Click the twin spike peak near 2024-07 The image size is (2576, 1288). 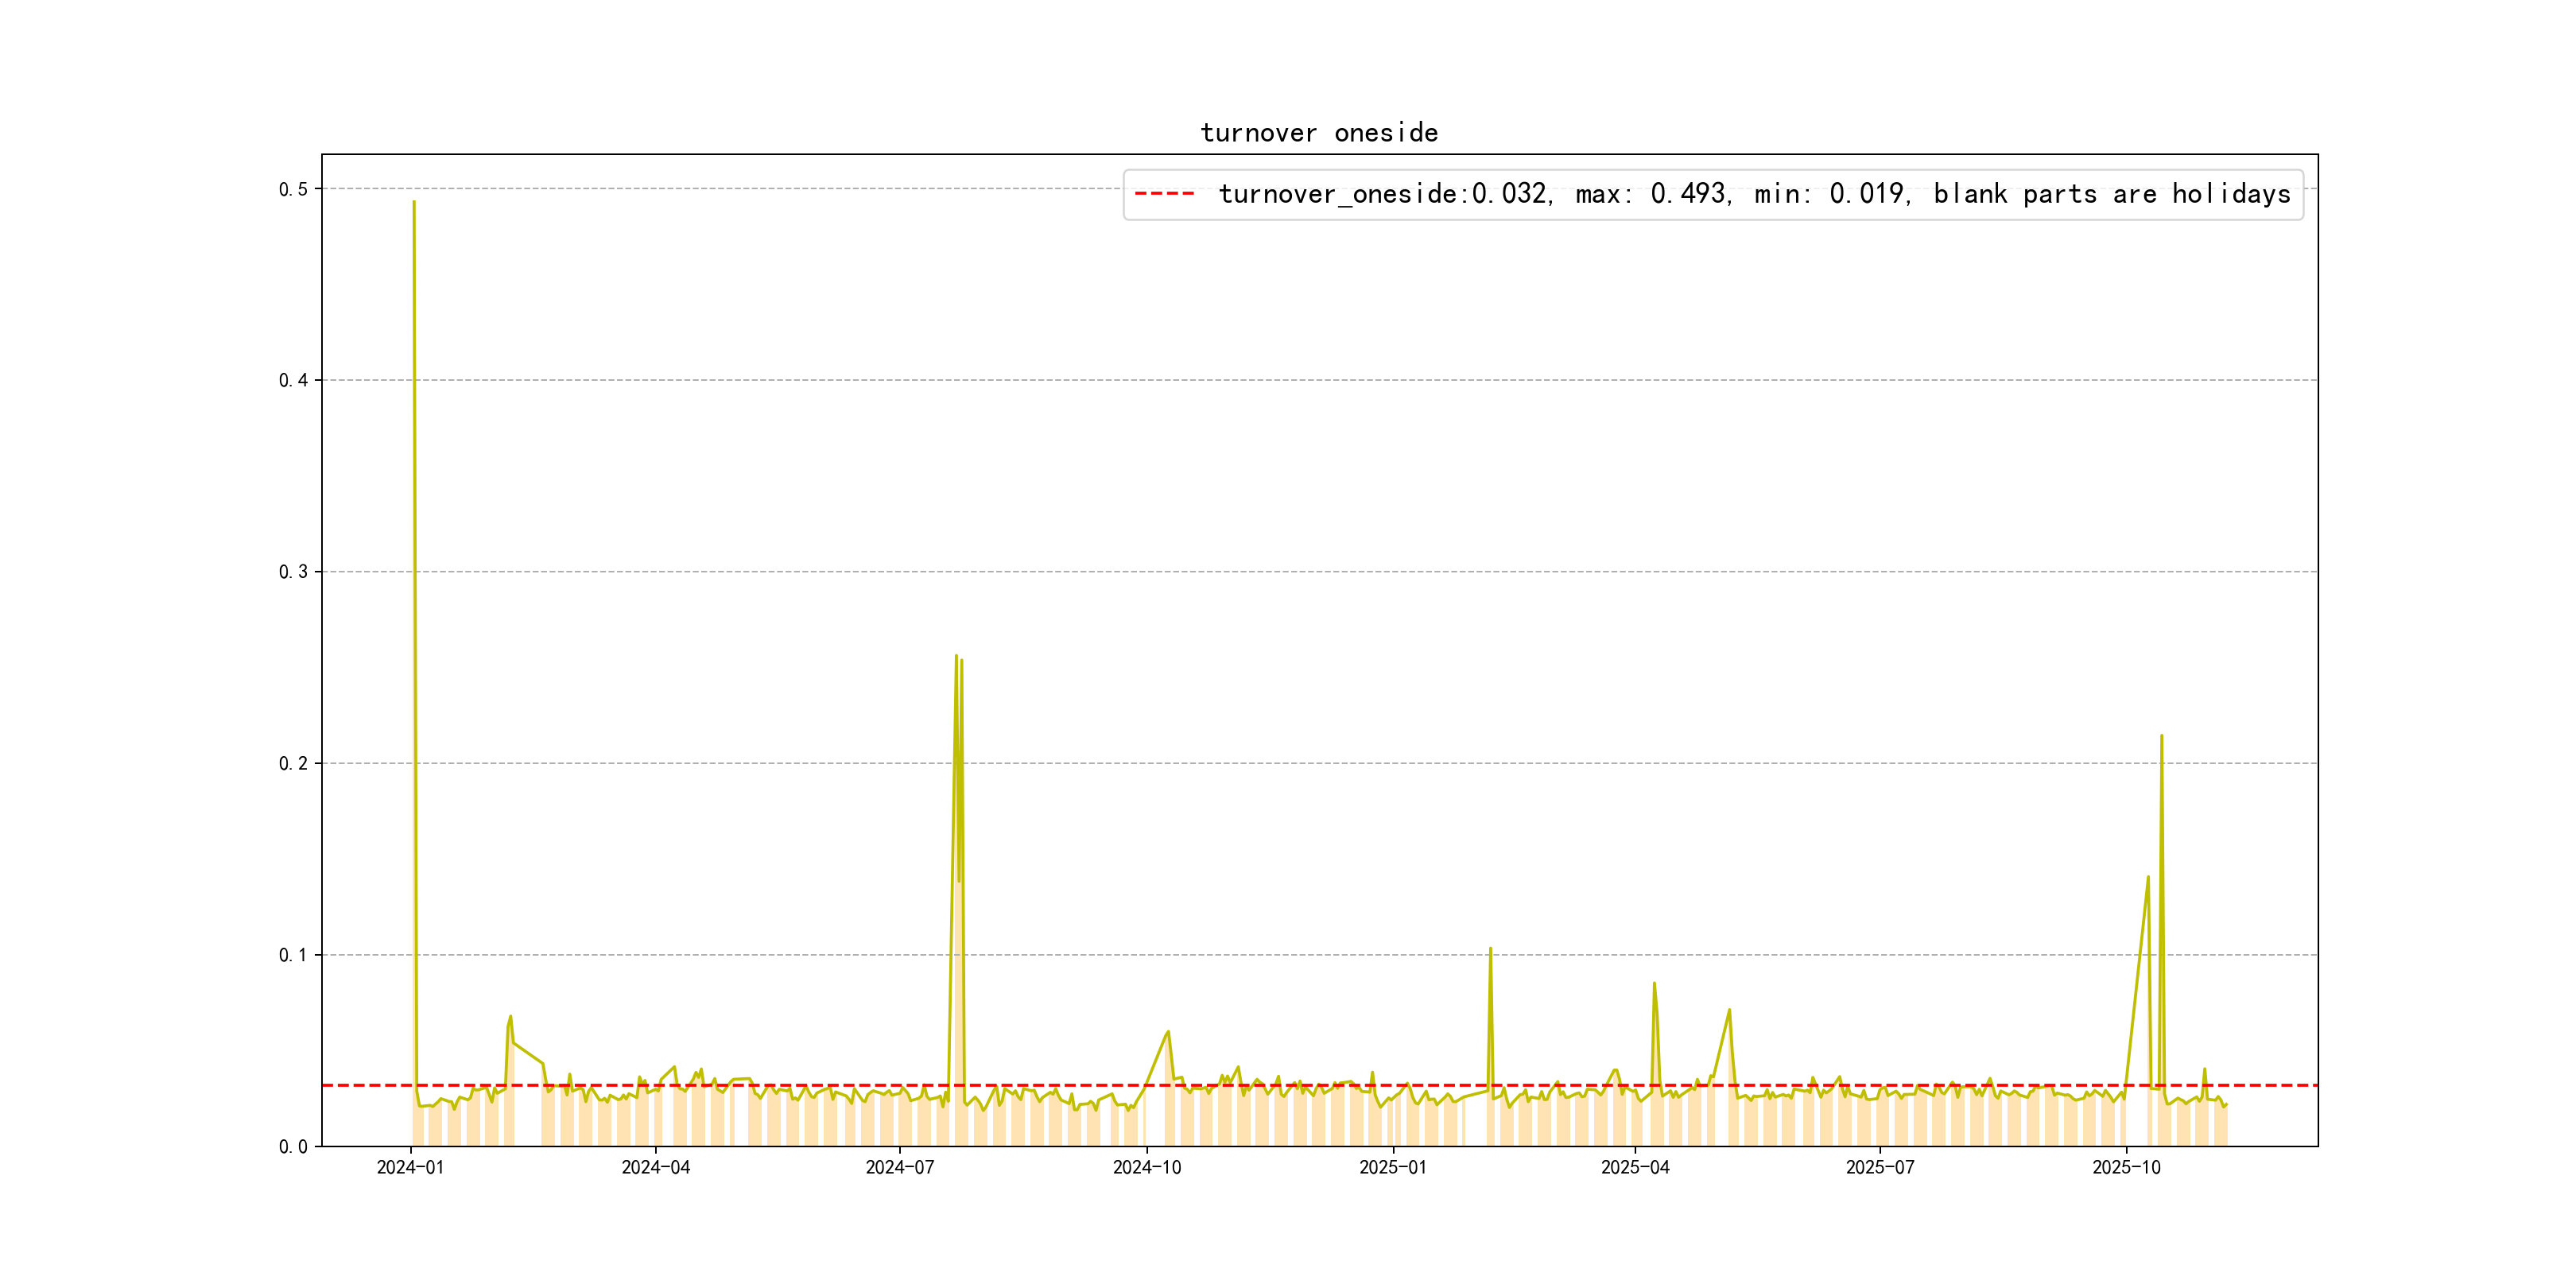coord(957,657)
